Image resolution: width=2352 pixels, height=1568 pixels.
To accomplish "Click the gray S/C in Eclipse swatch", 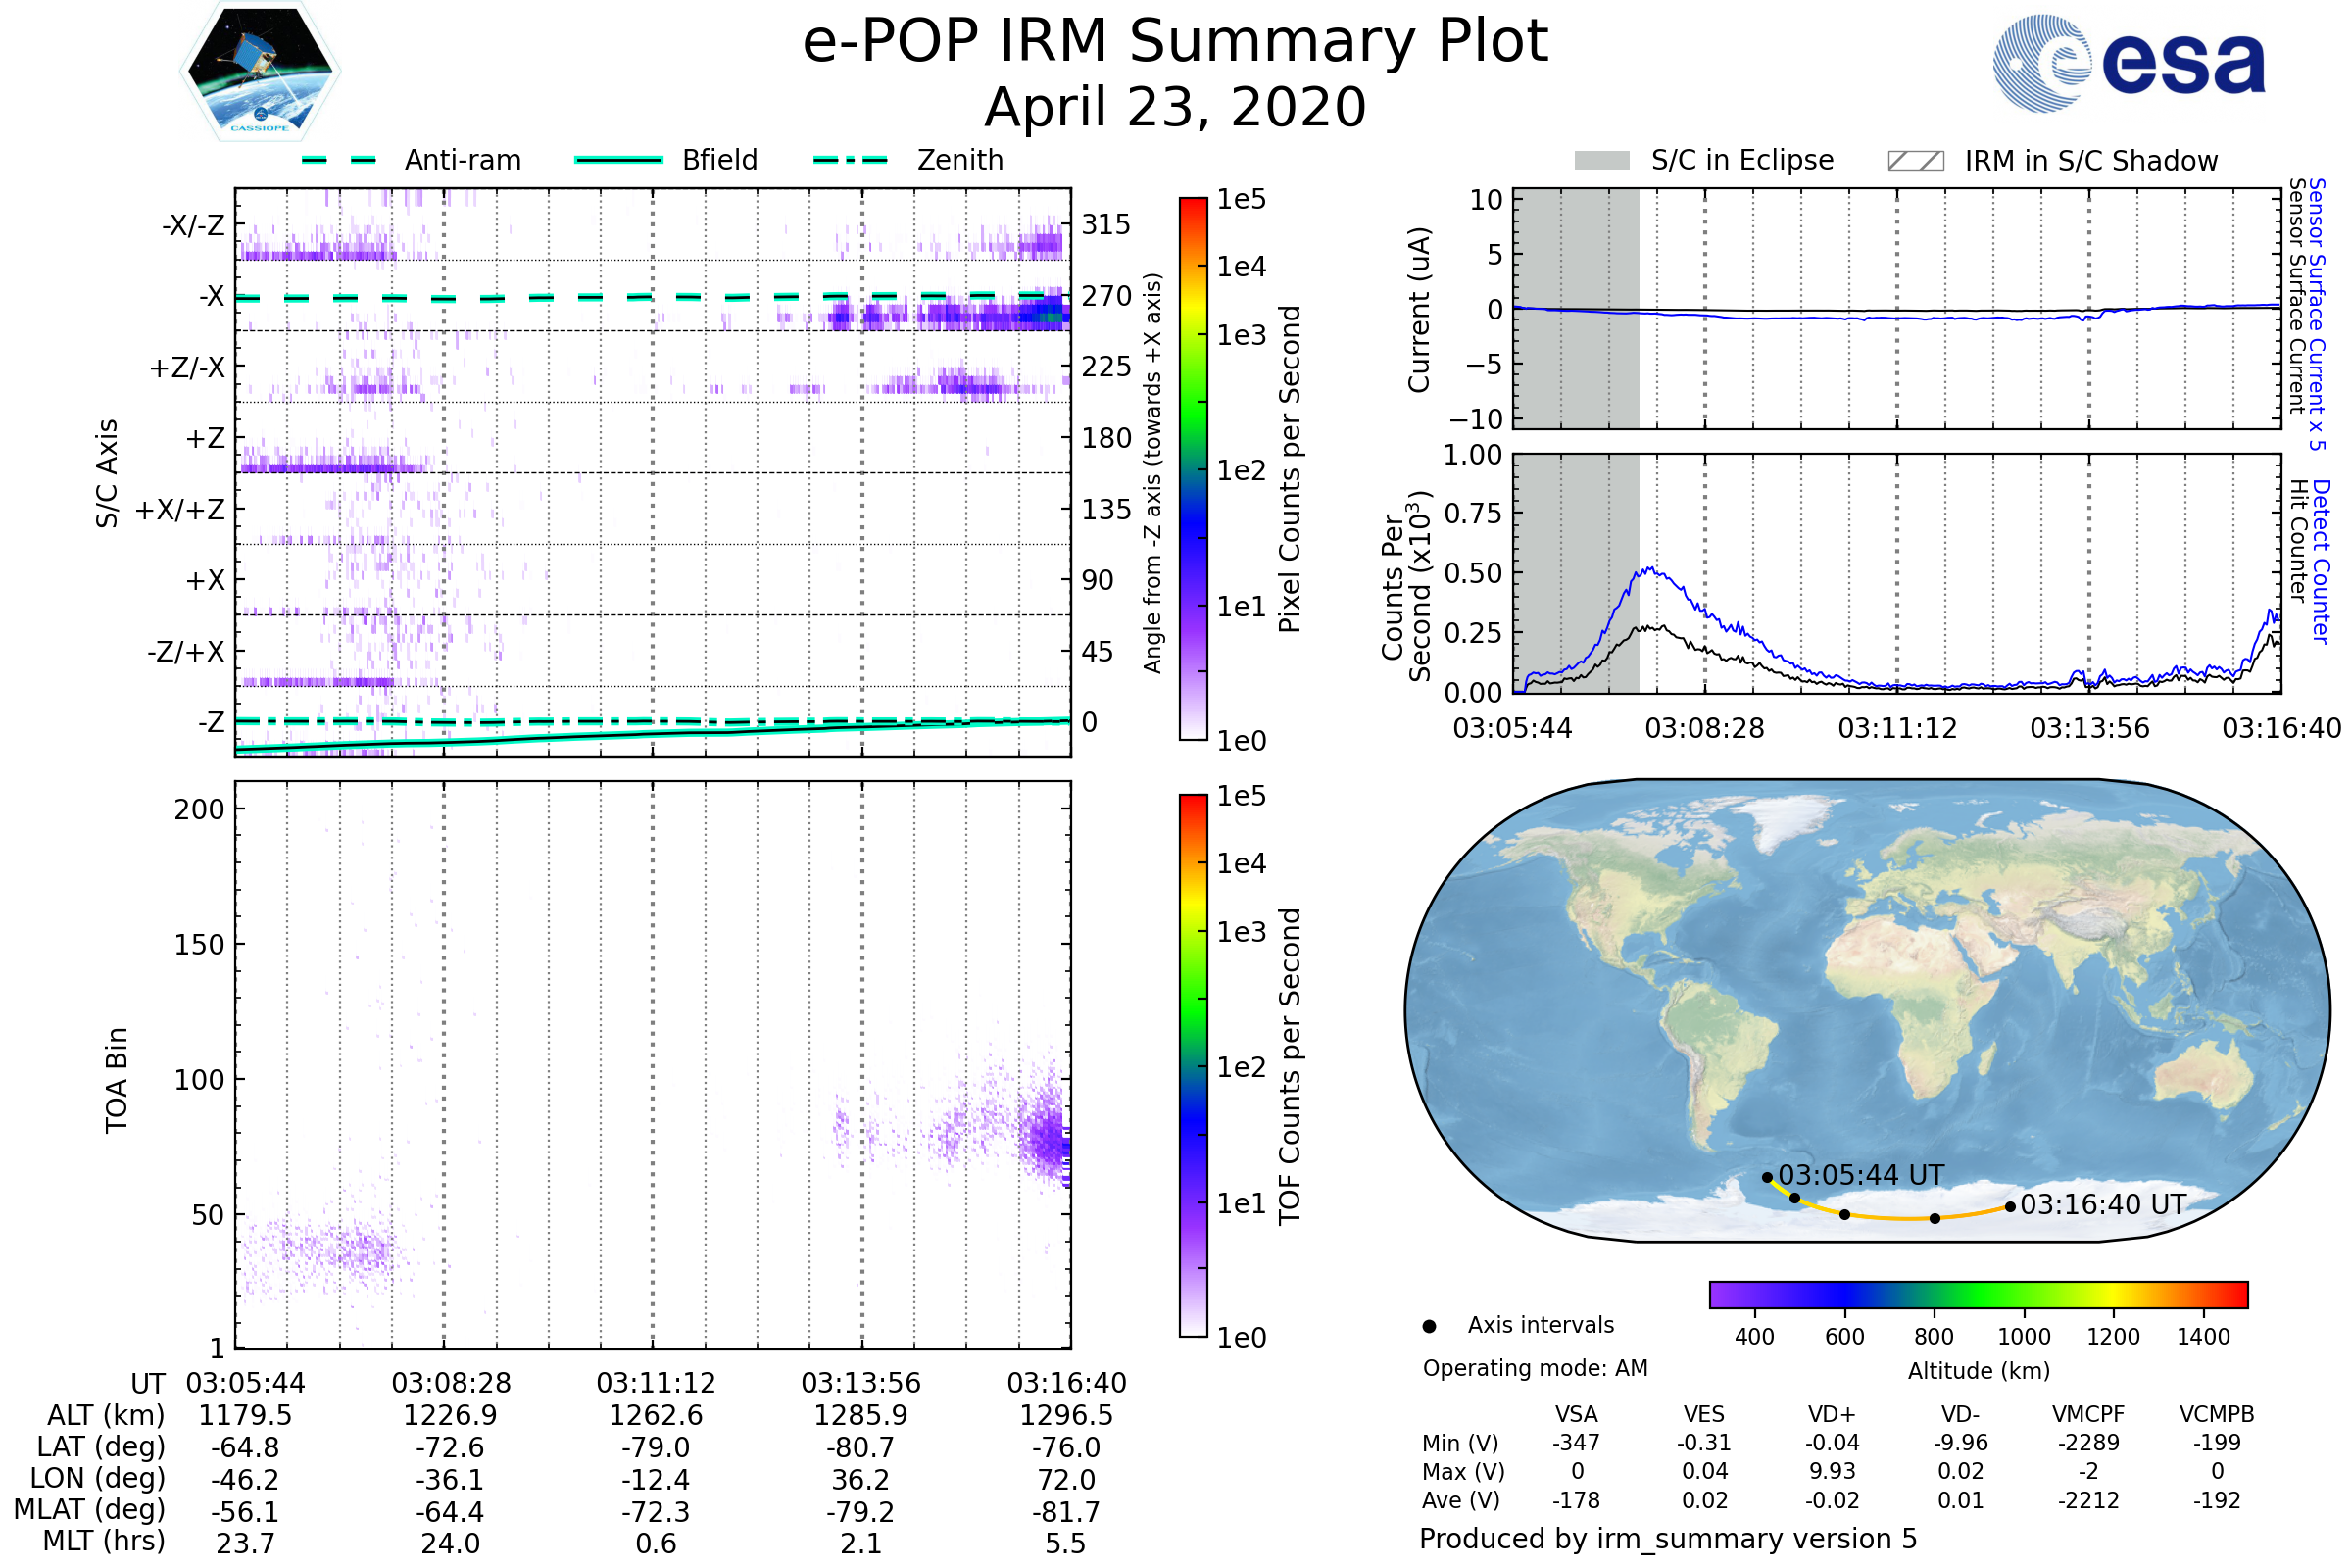I will tap(1601, 161).
